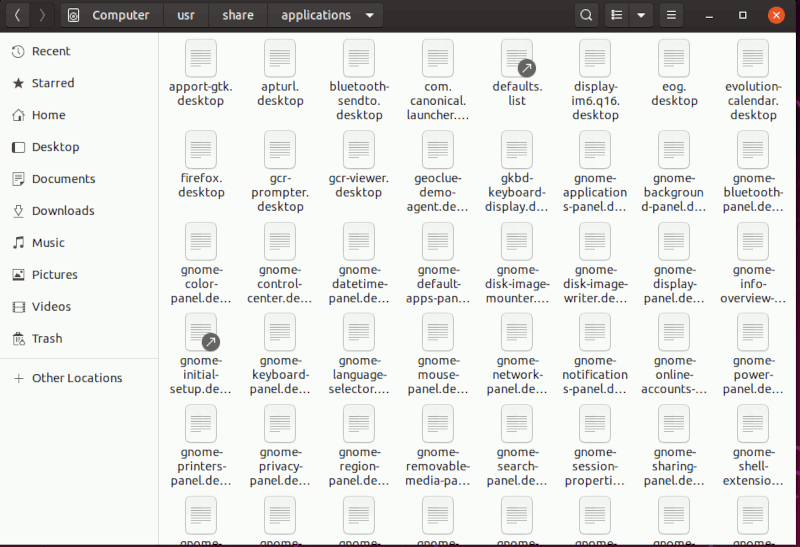
Task: Select gnome-language-selector file icon
Action: click(359, 332)
